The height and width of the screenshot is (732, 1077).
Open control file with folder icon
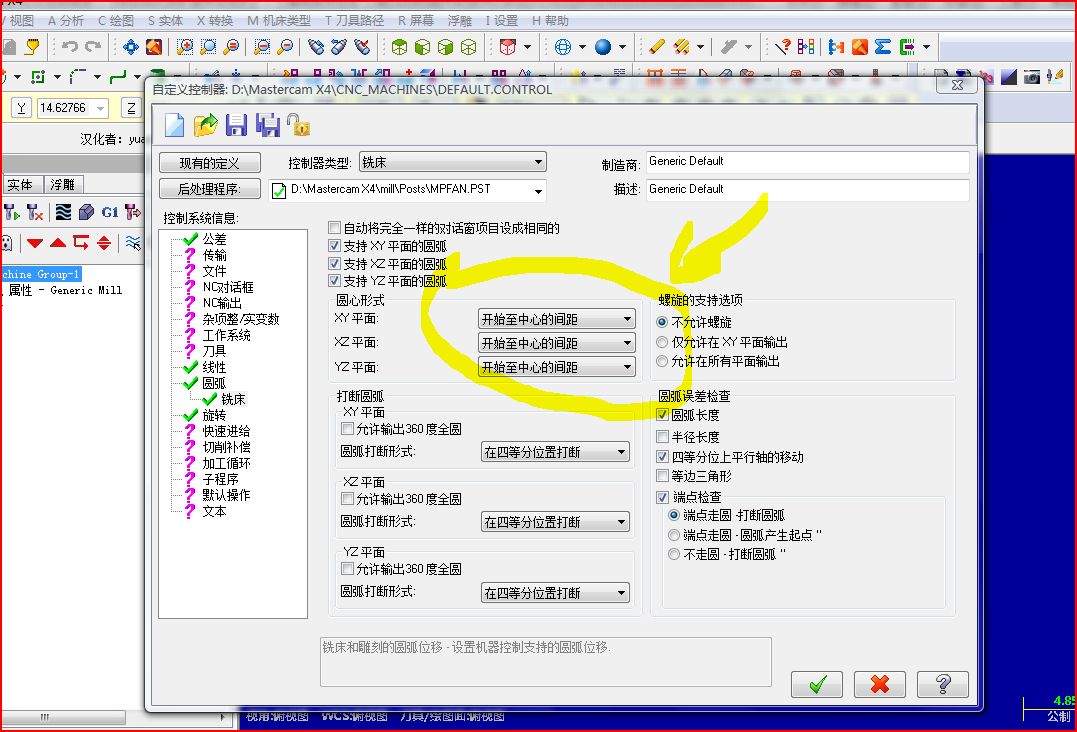coord(205,126)
